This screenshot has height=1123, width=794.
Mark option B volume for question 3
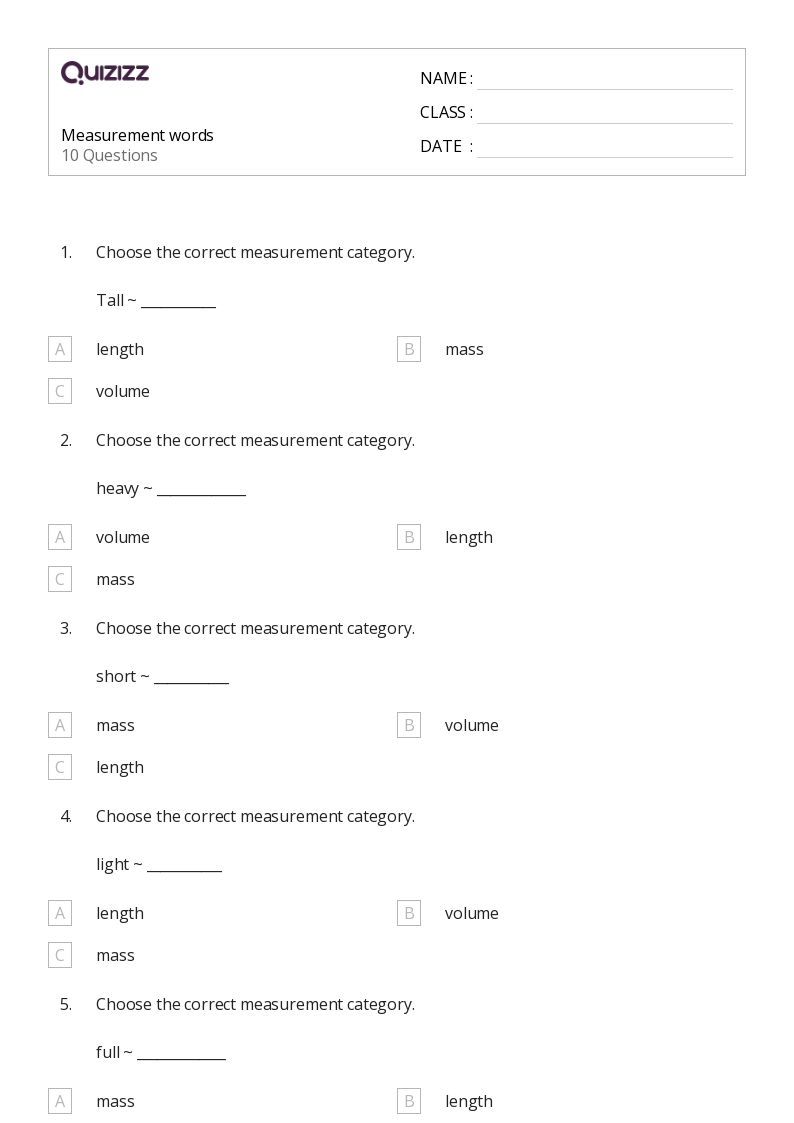click(x=409, y=725)
